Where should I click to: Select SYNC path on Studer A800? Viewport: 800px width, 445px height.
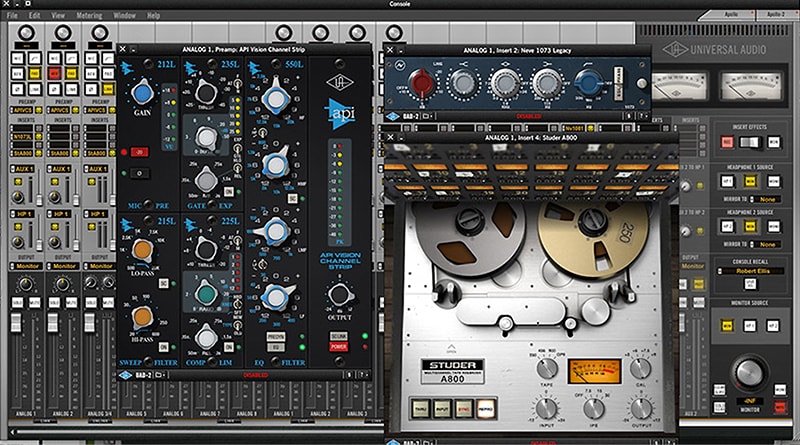tap(464, 409)
